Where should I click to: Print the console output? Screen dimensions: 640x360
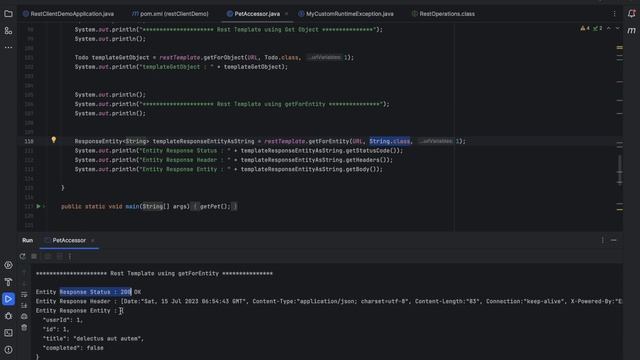click(24, 316)
